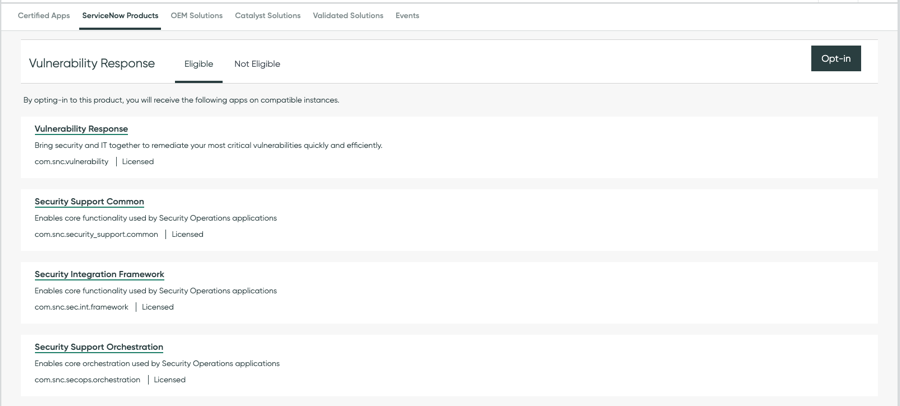This screenshot has width=900, height=406.
Task: Open the Certified Apps tab
Action: [44, 16]
